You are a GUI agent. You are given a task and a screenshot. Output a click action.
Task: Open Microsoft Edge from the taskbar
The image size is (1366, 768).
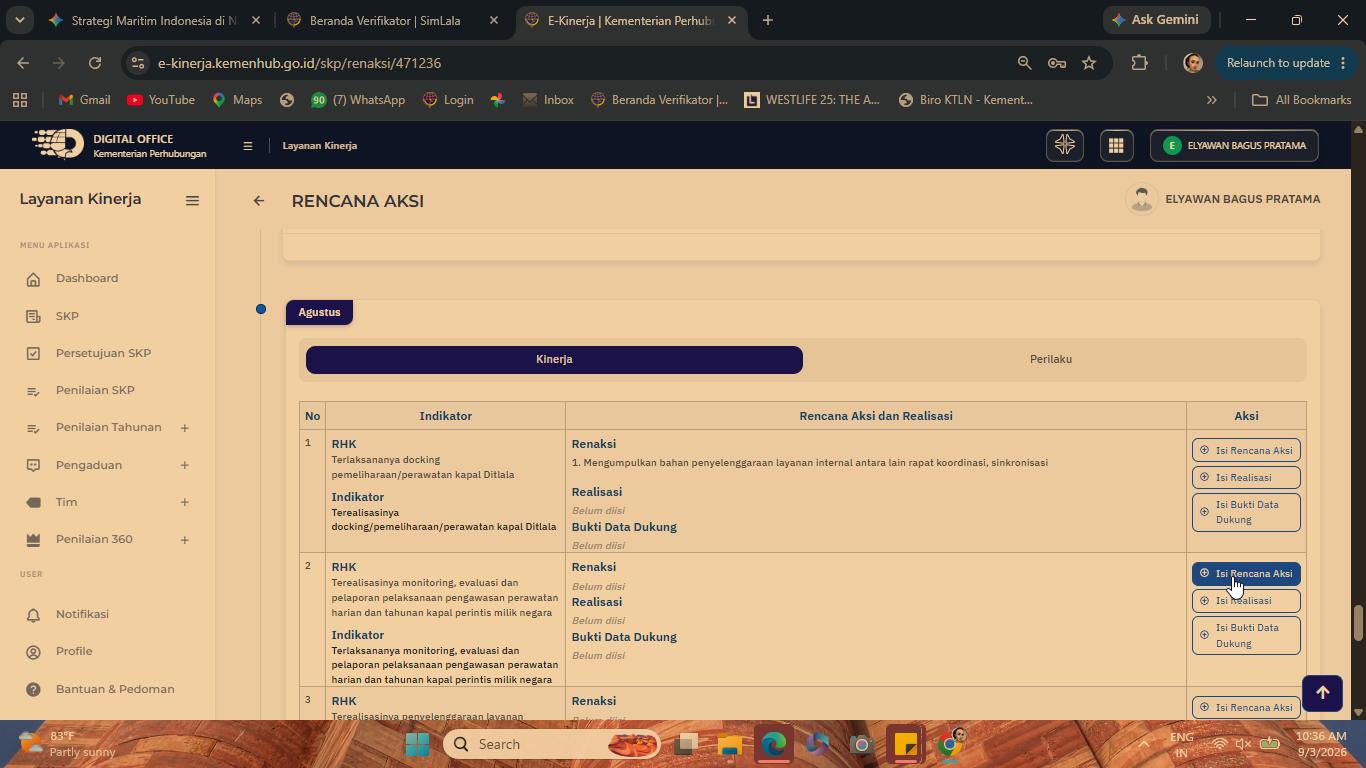point(774,745)
